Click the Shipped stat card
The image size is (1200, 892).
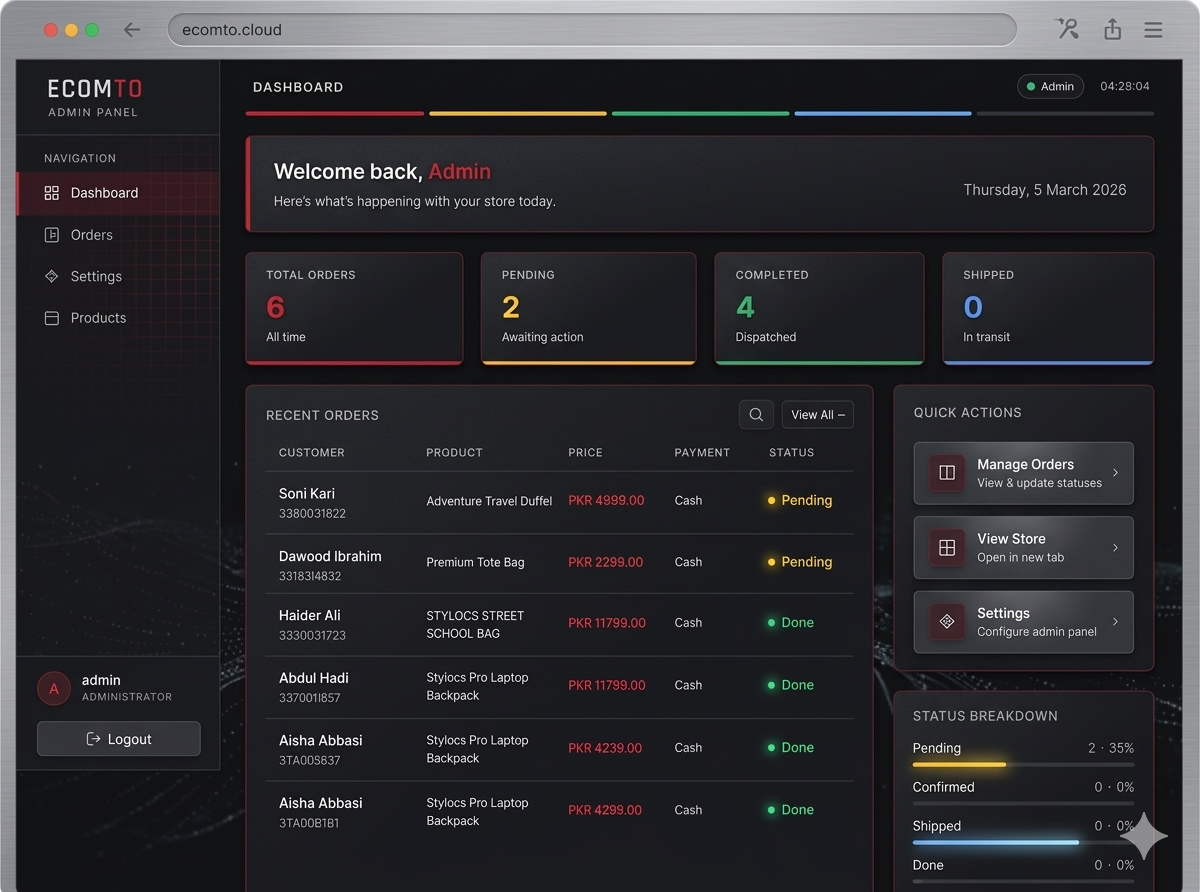[x=1048, y=308]
